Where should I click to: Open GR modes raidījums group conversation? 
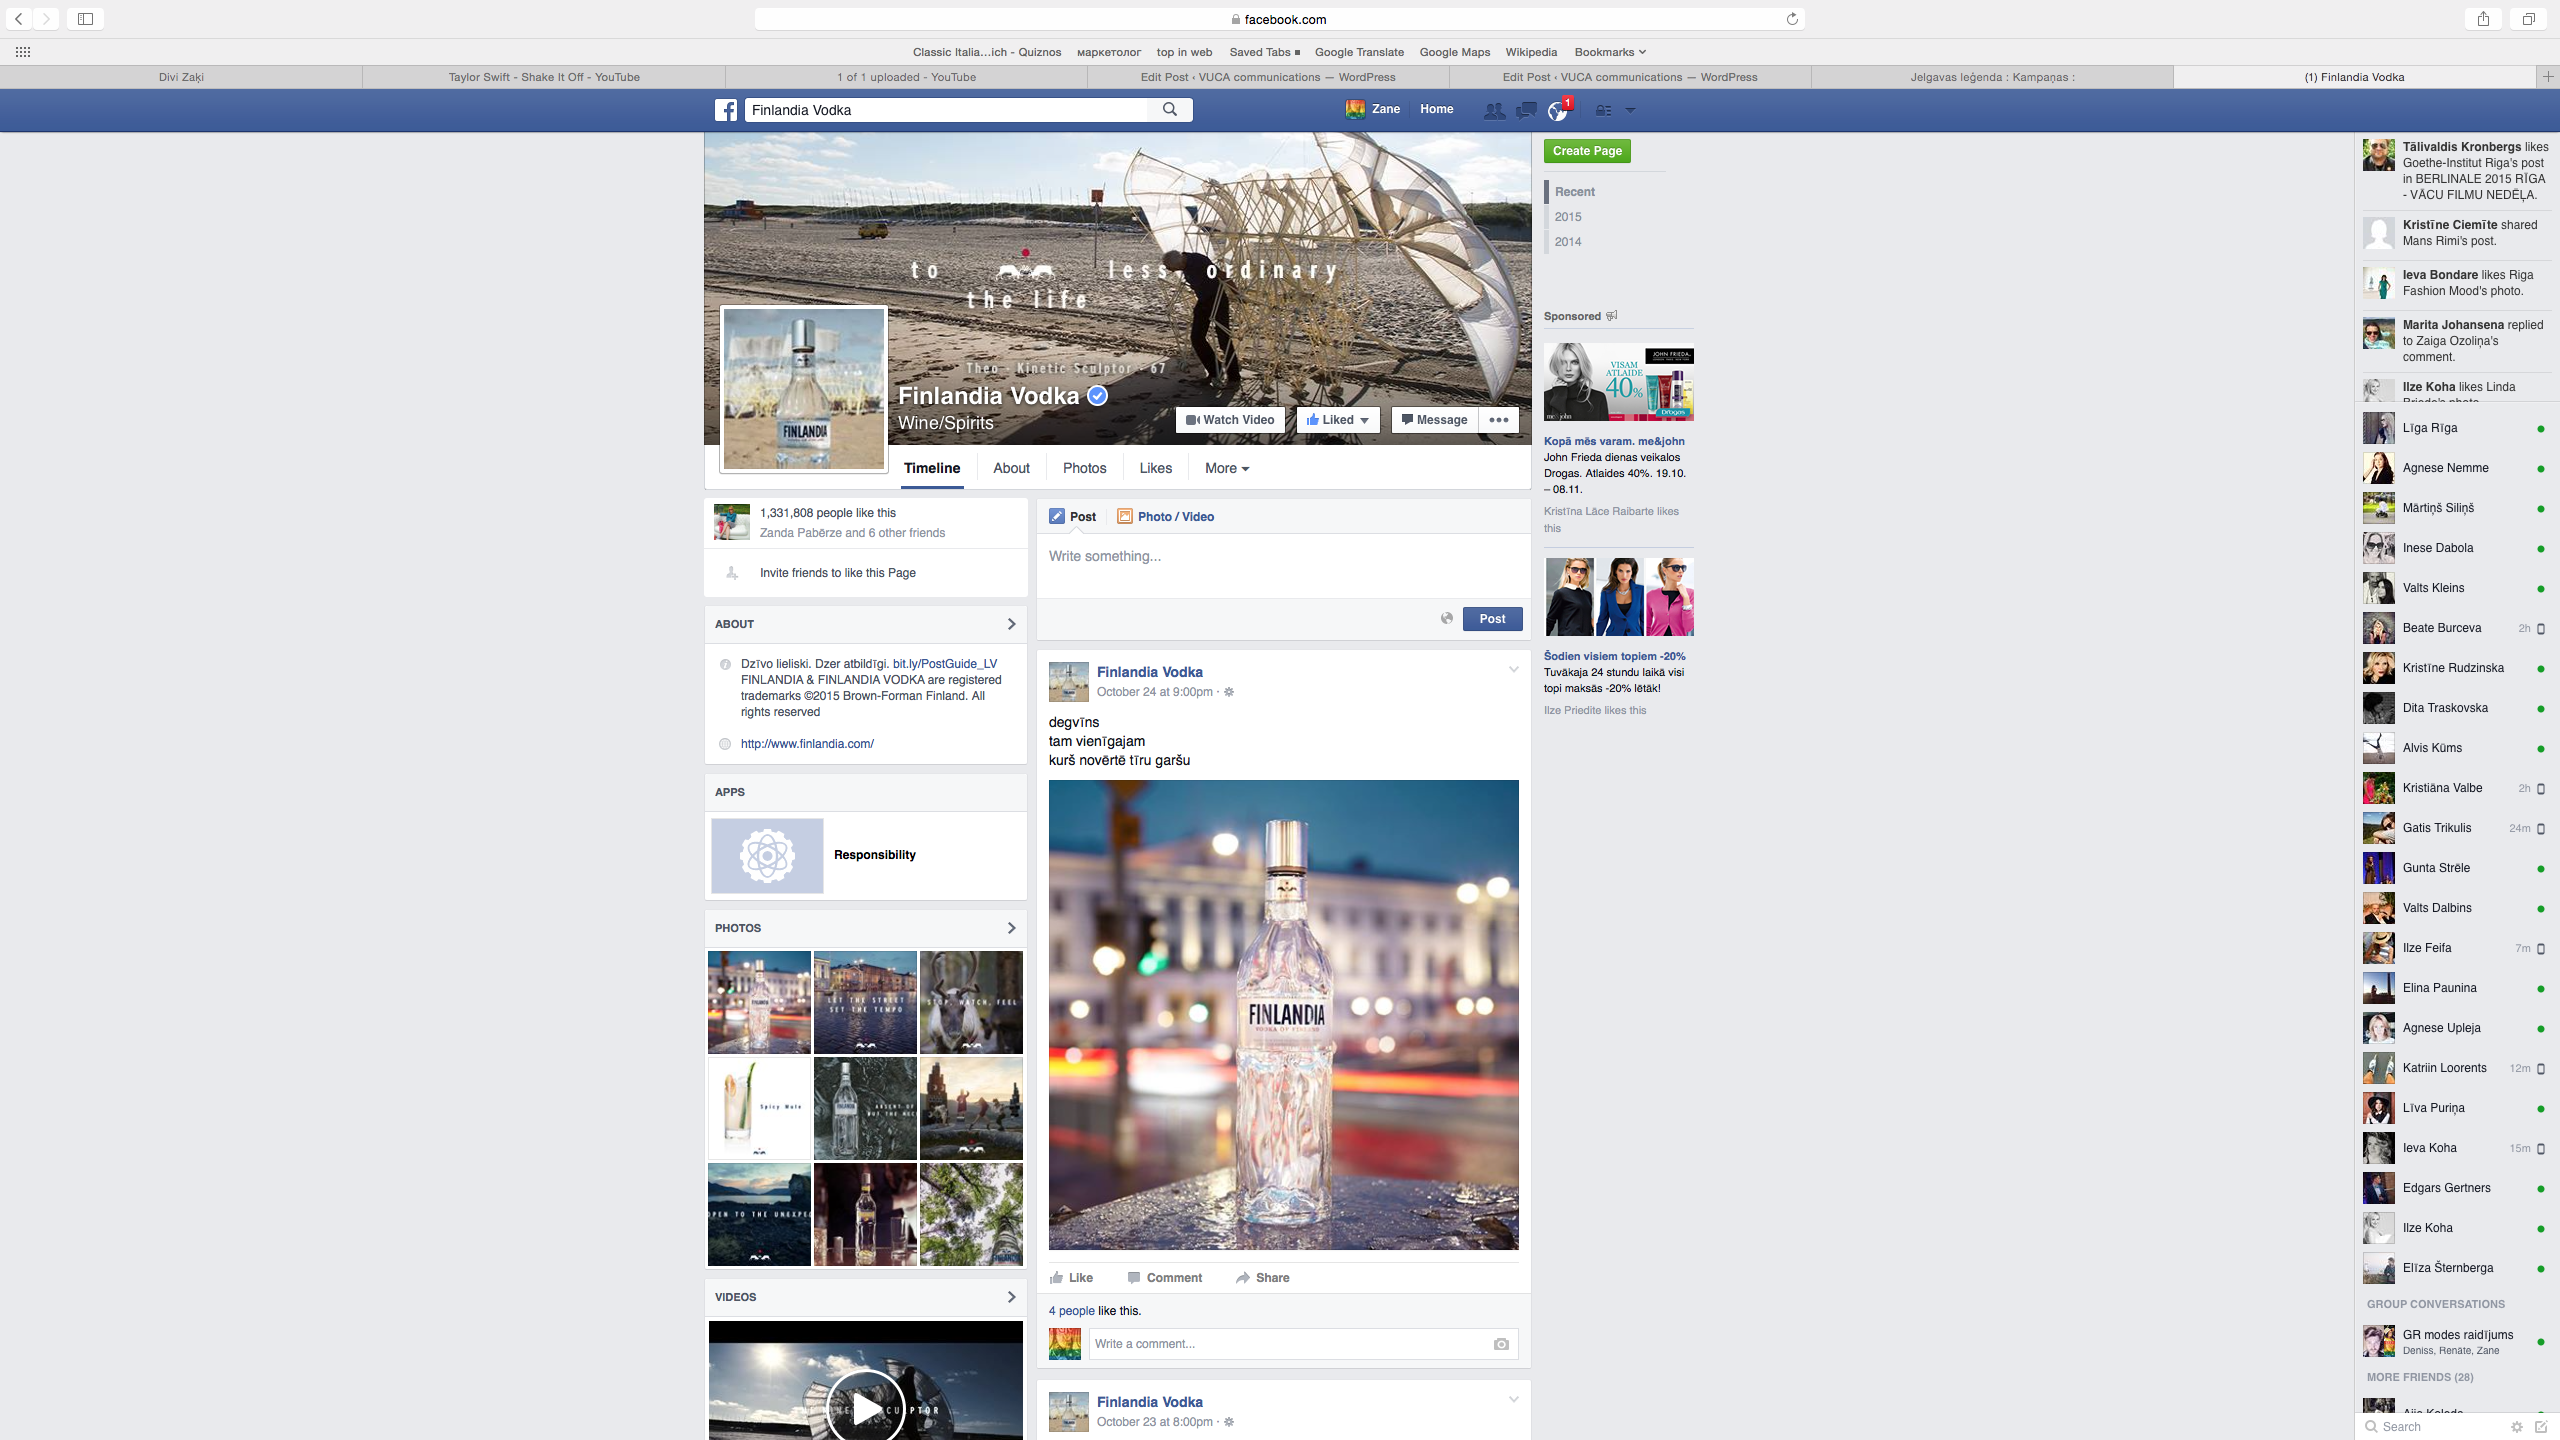point(2456,1341)
